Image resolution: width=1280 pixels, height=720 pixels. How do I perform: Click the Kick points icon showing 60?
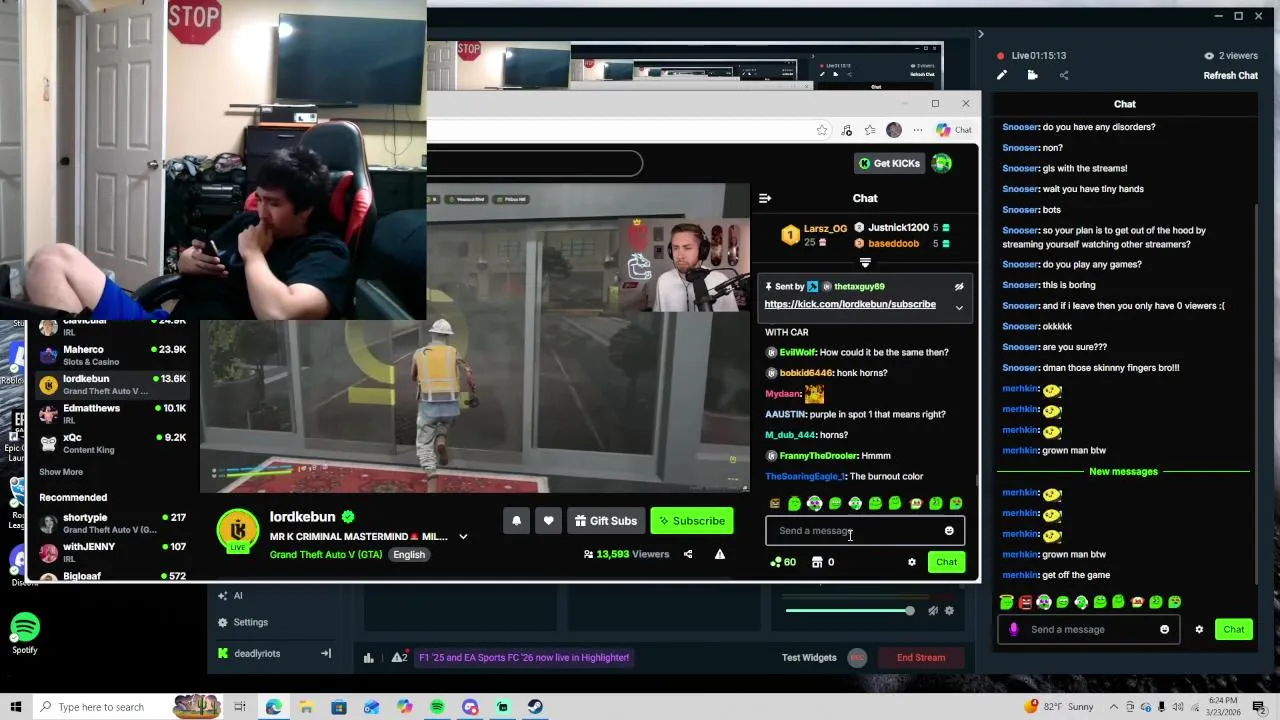[782, 562]
